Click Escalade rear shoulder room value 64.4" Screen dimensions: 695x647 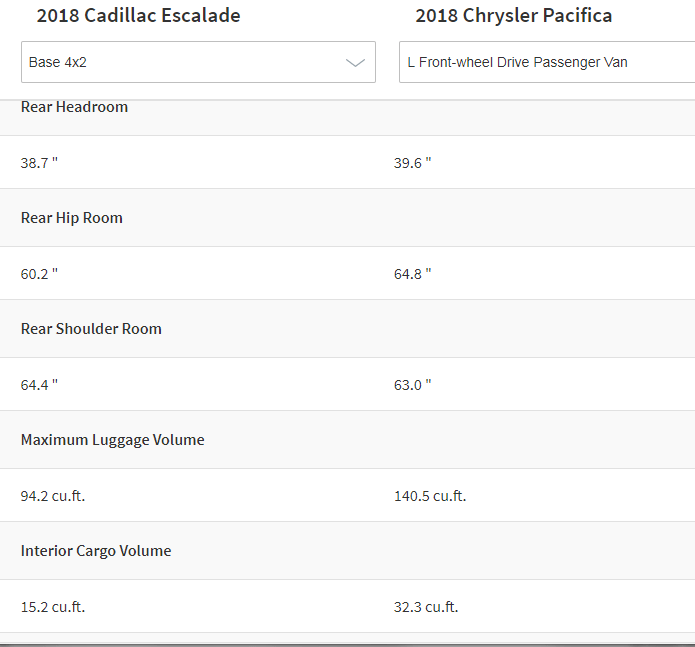[x=40, y=385]
